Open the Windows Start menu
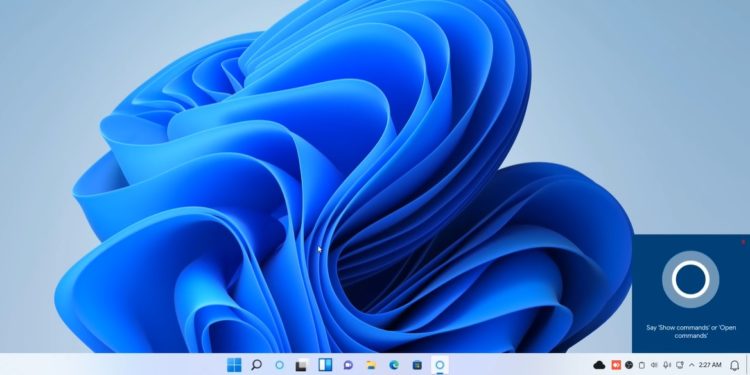750x375 pixels. tap(234, 365)
